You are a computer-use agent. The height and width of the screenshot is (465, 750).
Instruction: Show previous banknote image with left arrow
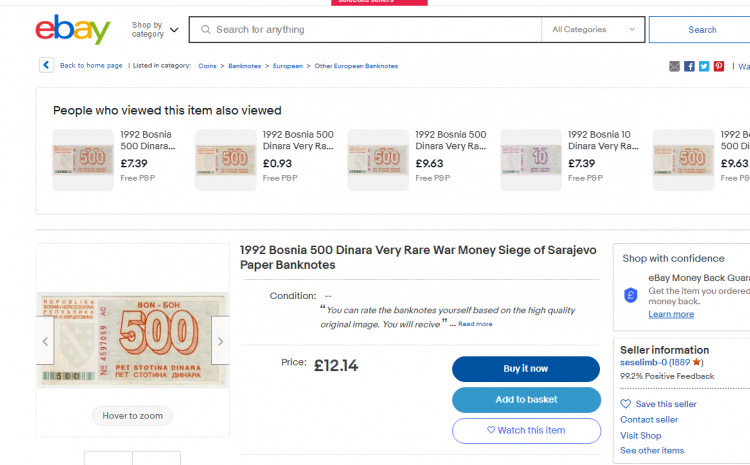[x=46, y=342]
